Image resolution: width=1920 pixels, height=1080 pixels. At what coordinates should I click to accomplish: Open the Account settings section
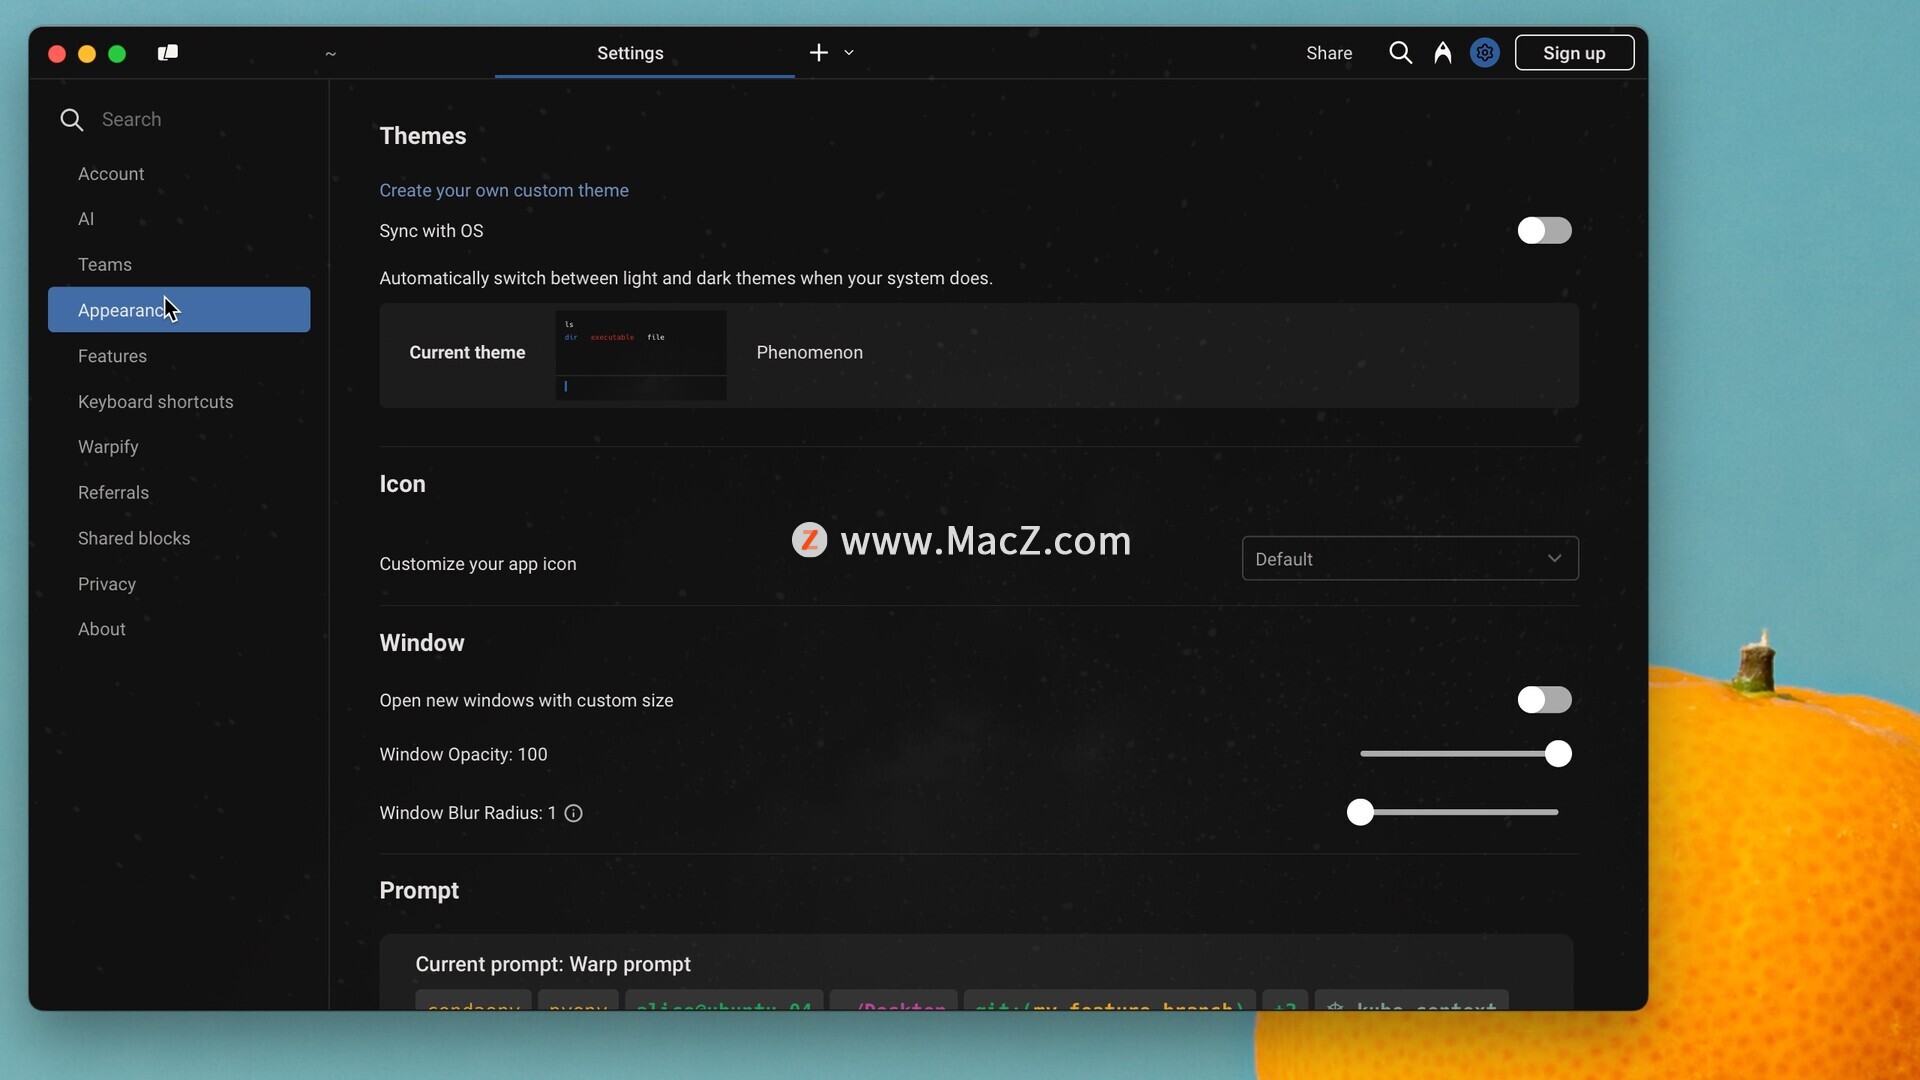click(179, 174)
